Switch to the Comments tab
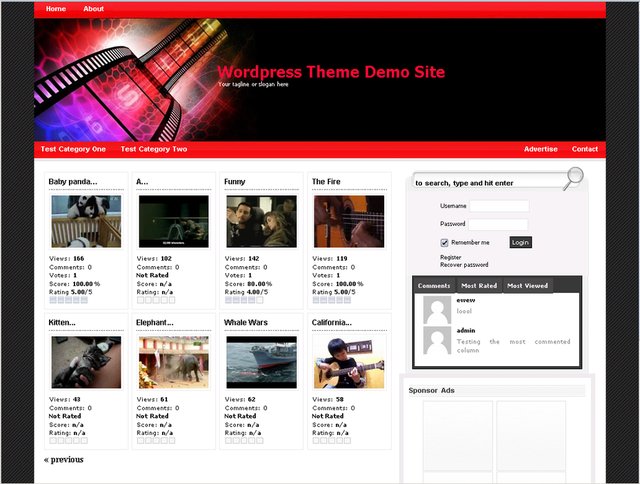The height and width of the screenshot is (484, 640). point(434,286)
